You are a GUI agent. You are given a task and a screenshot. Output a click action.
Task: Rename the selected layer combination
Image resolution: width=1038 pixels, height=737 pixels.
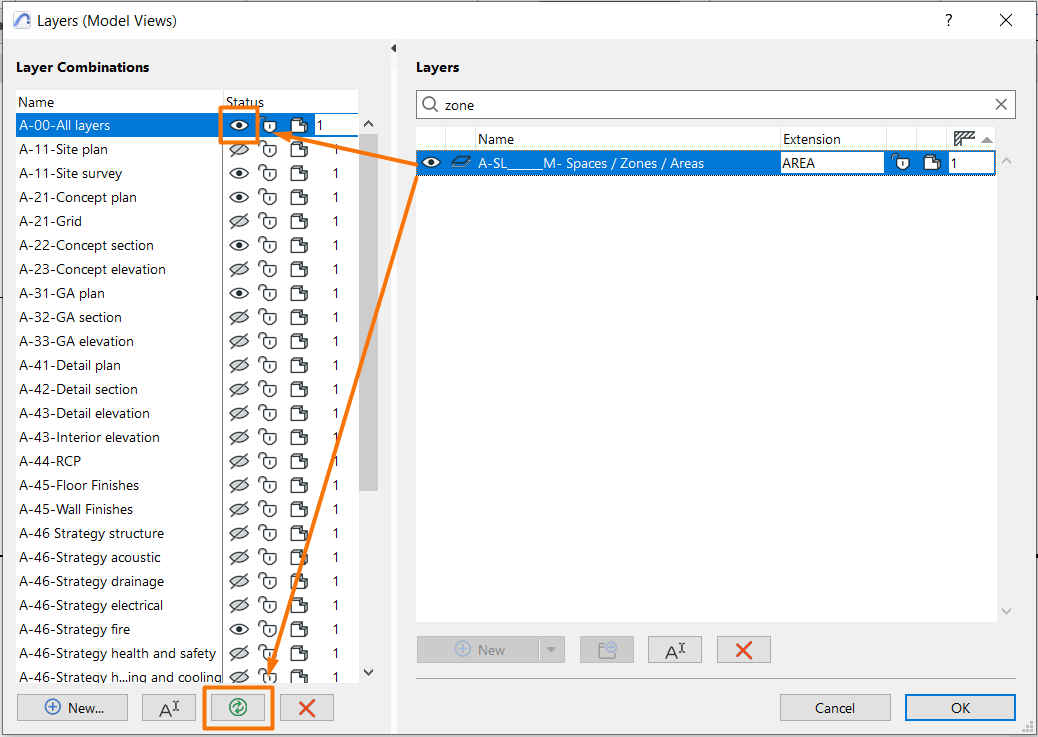169,708
